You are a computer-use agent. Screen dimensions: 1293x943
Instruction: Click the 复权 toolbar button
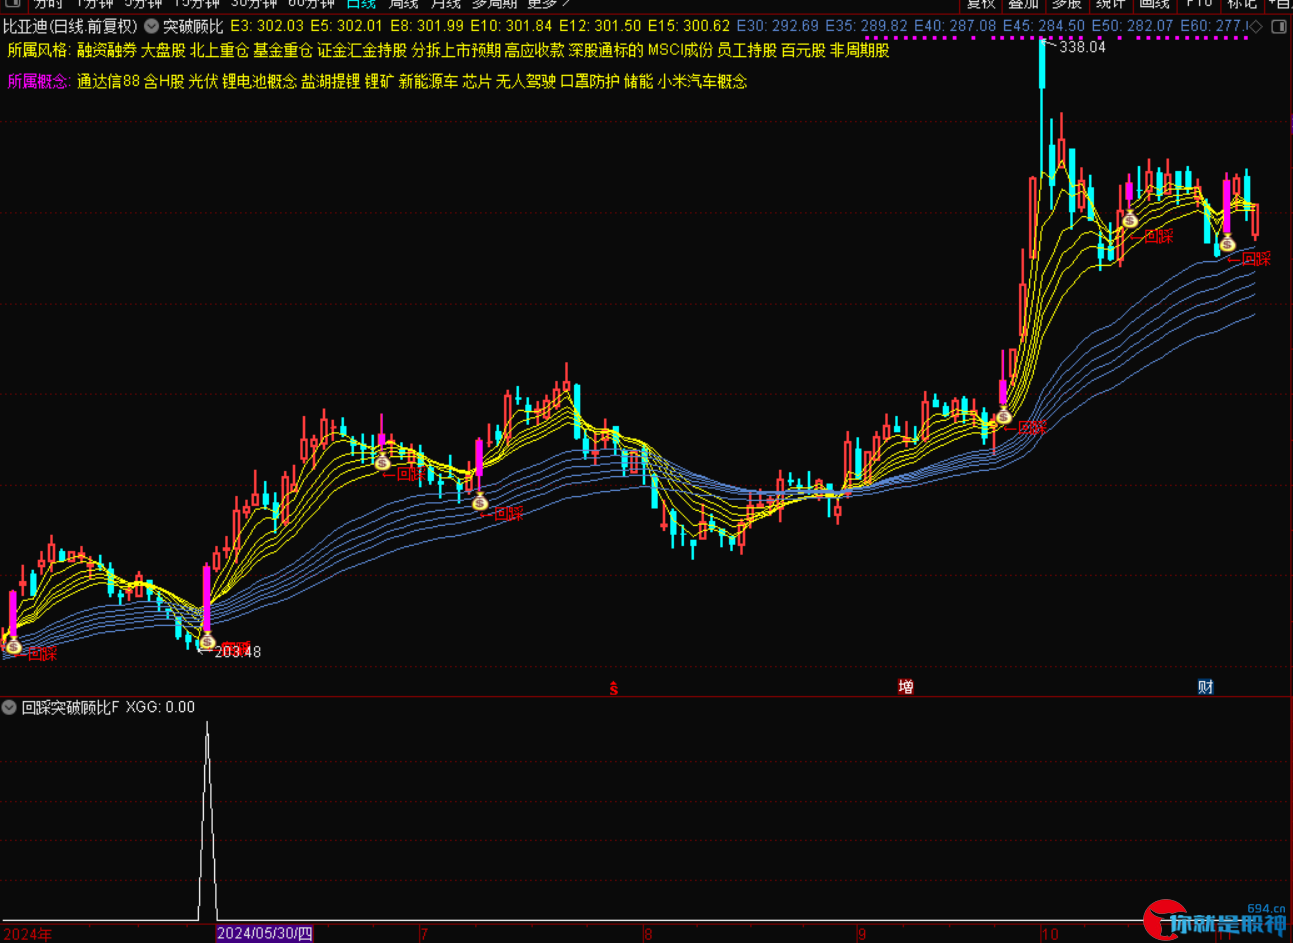click(981, 4)
